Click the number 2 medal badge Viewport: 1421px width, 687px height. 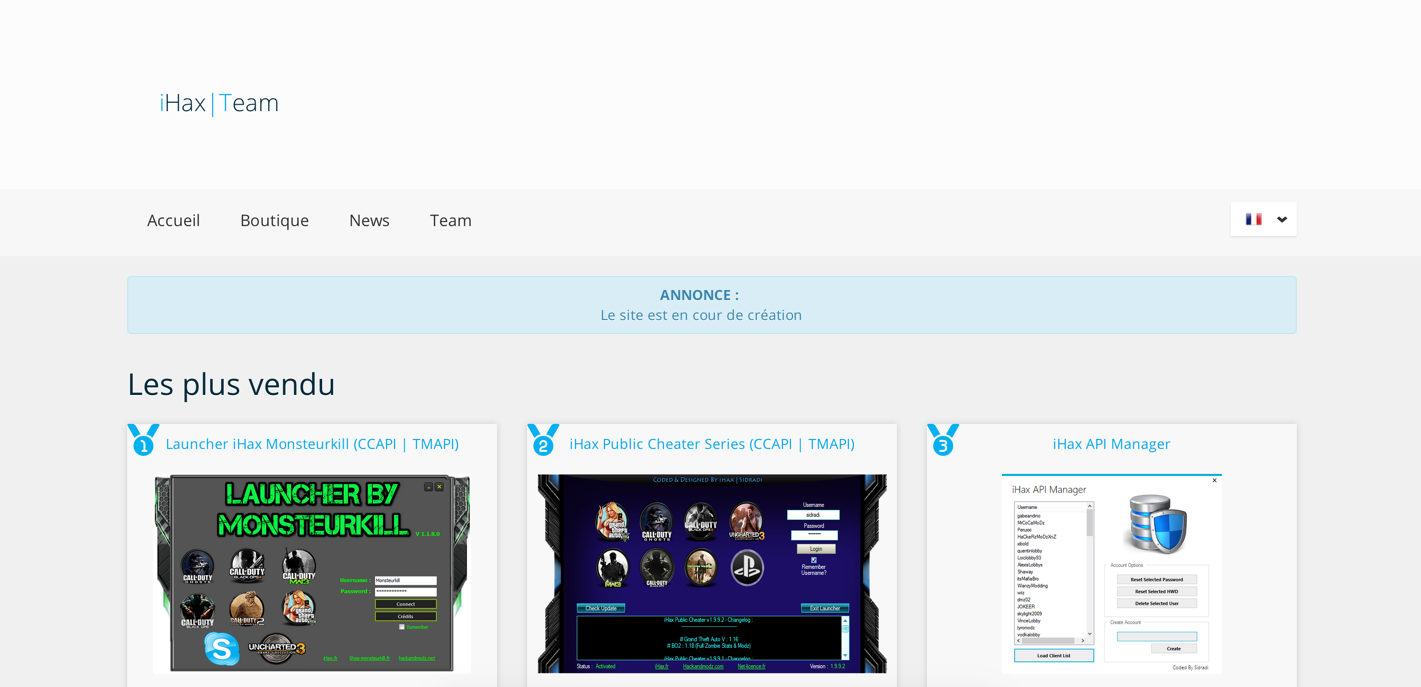(x=543, y=440)
